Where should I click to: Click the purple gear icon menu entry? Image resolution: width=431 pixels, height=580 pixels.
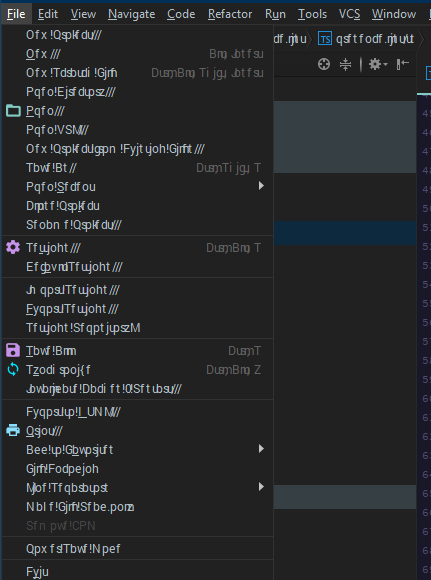coord(13,247)
